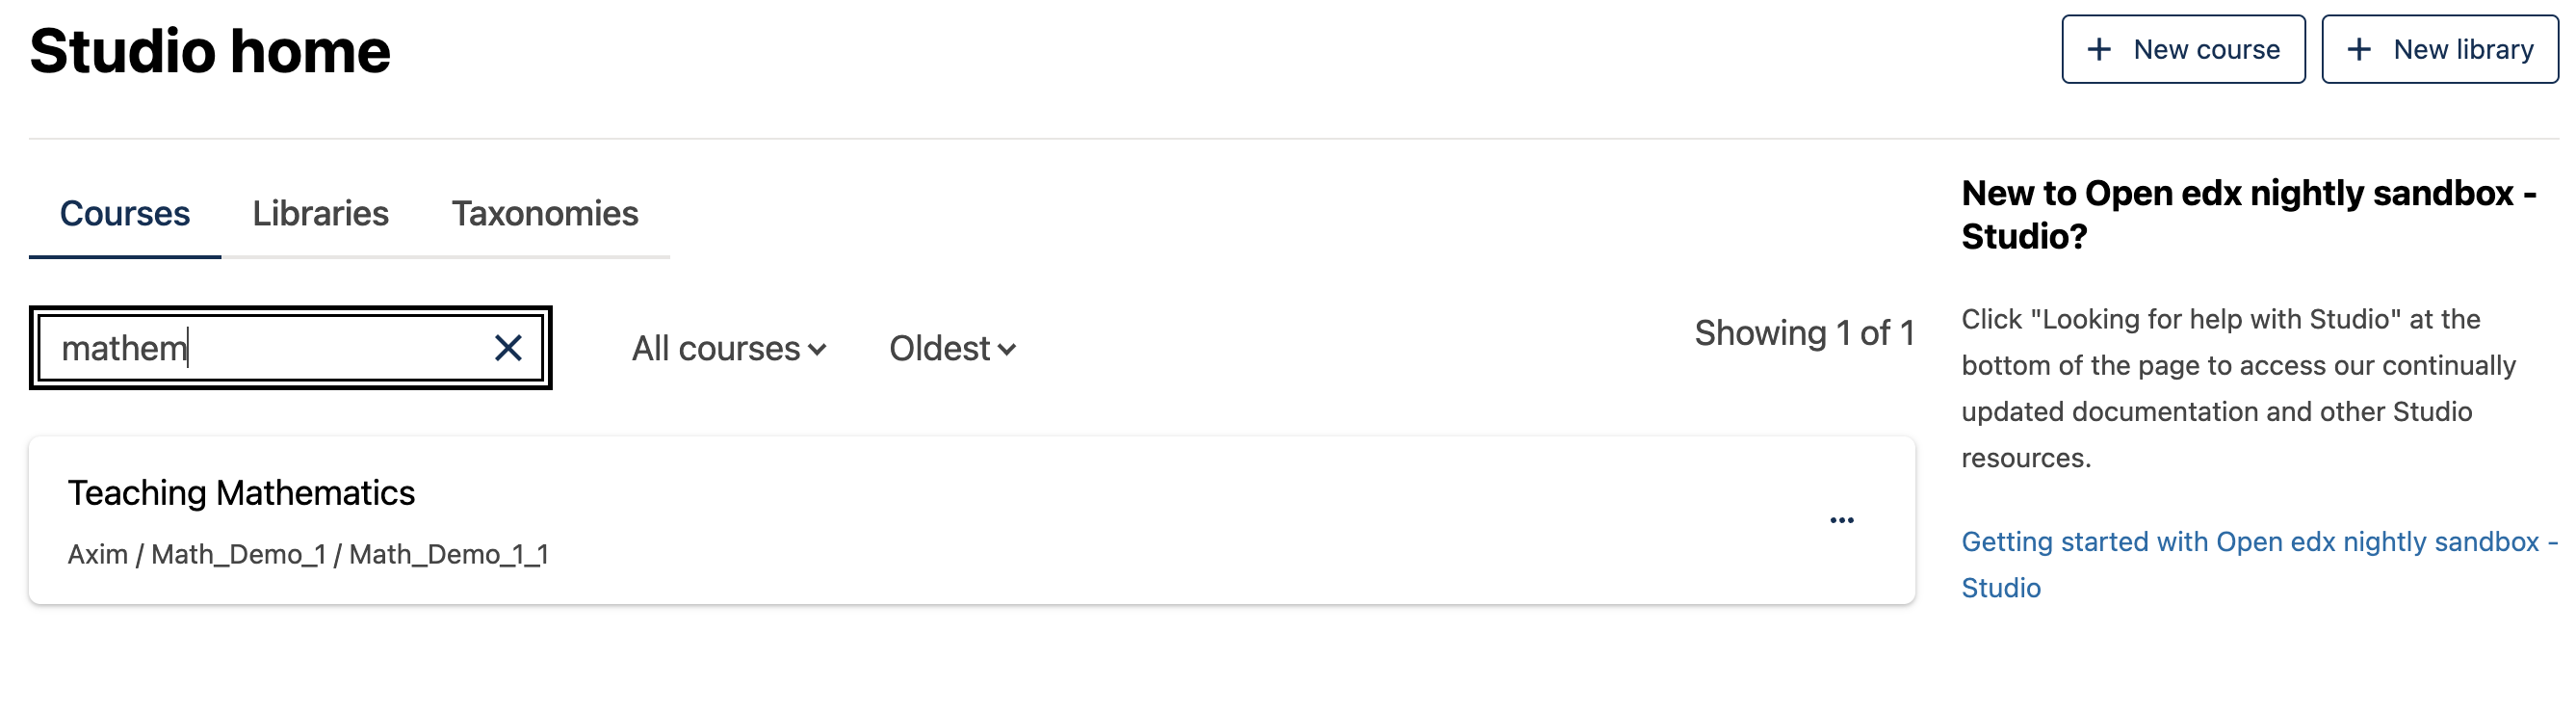Screen dimensions: 2576x711
Task: Expand the All courses filter dropdown
Action: click(728, 349)
